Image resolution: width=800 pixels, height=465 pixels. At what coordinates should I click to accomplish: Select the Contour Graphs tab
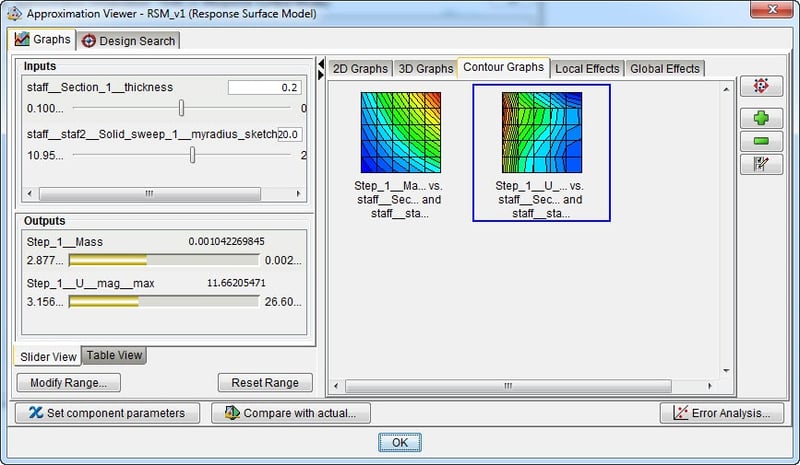pyautogui.click(x=504, y=67)
